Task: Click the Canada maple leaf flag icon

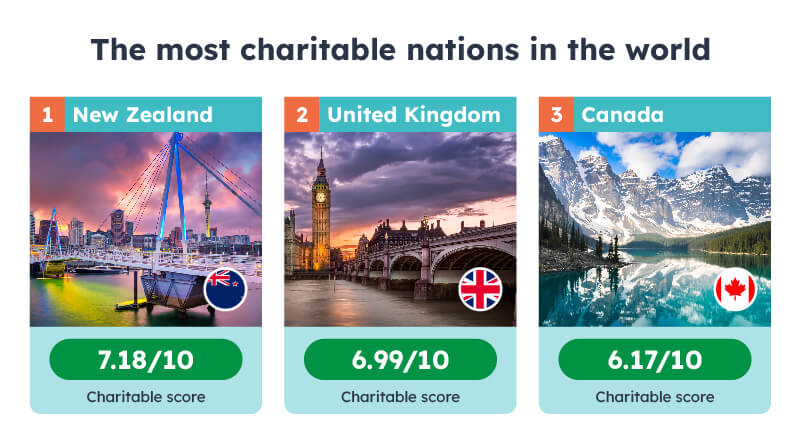Action: point(735,289)
